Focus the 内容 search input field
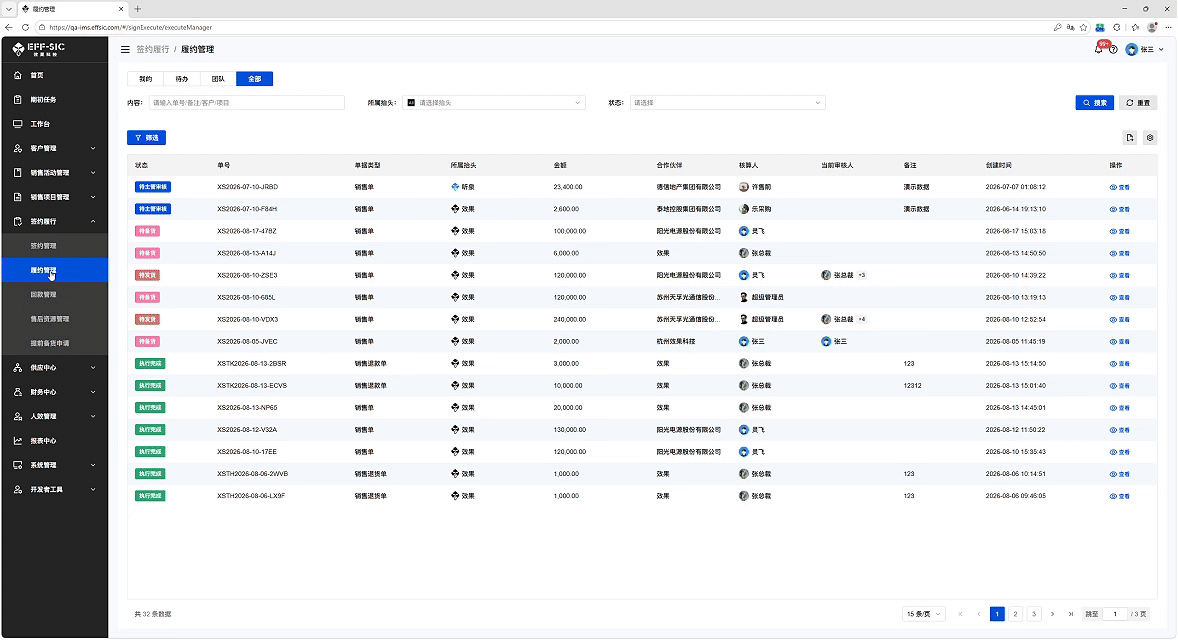Viewport: 1178px width, 640px height. [x=246, y=103]
